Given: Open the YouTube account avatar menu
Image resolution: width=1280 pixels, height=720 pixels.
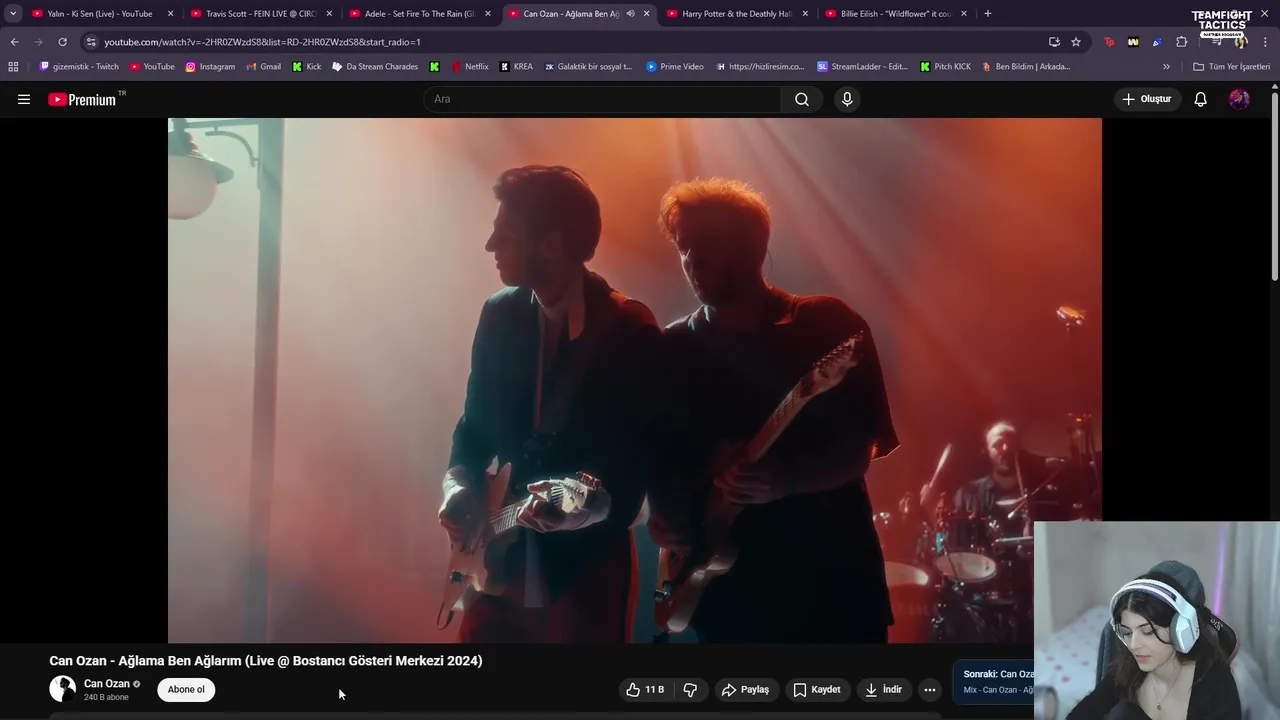Looking at the screenshot, I should pos(1239,99).
